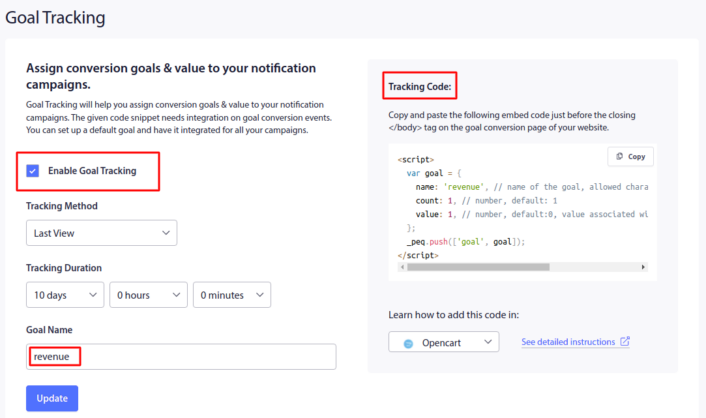Click the 'Assign conversion goals & value' heading
706x418 pixels.
click(x=171, y=76)
